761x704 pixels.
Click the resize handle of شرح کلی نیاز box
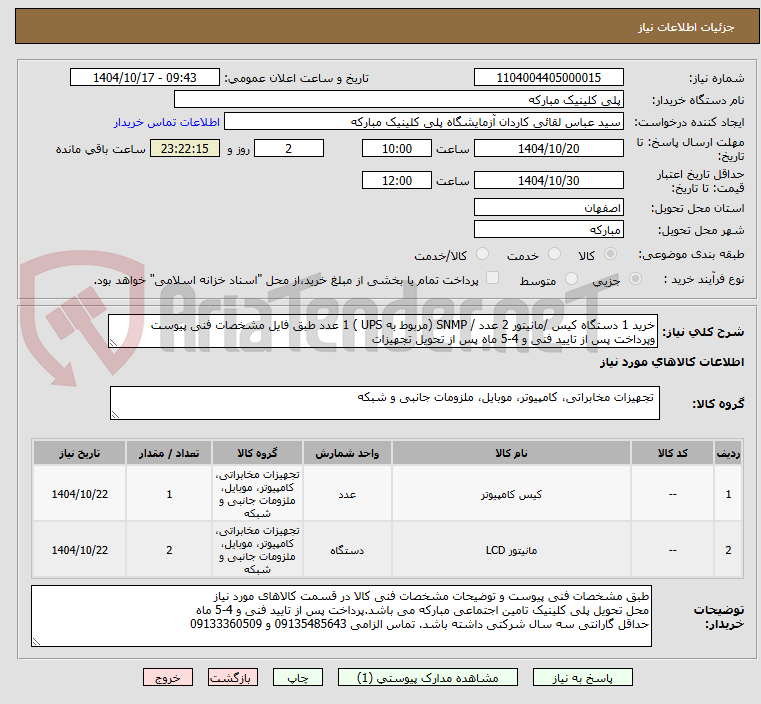tap(113, 343)
